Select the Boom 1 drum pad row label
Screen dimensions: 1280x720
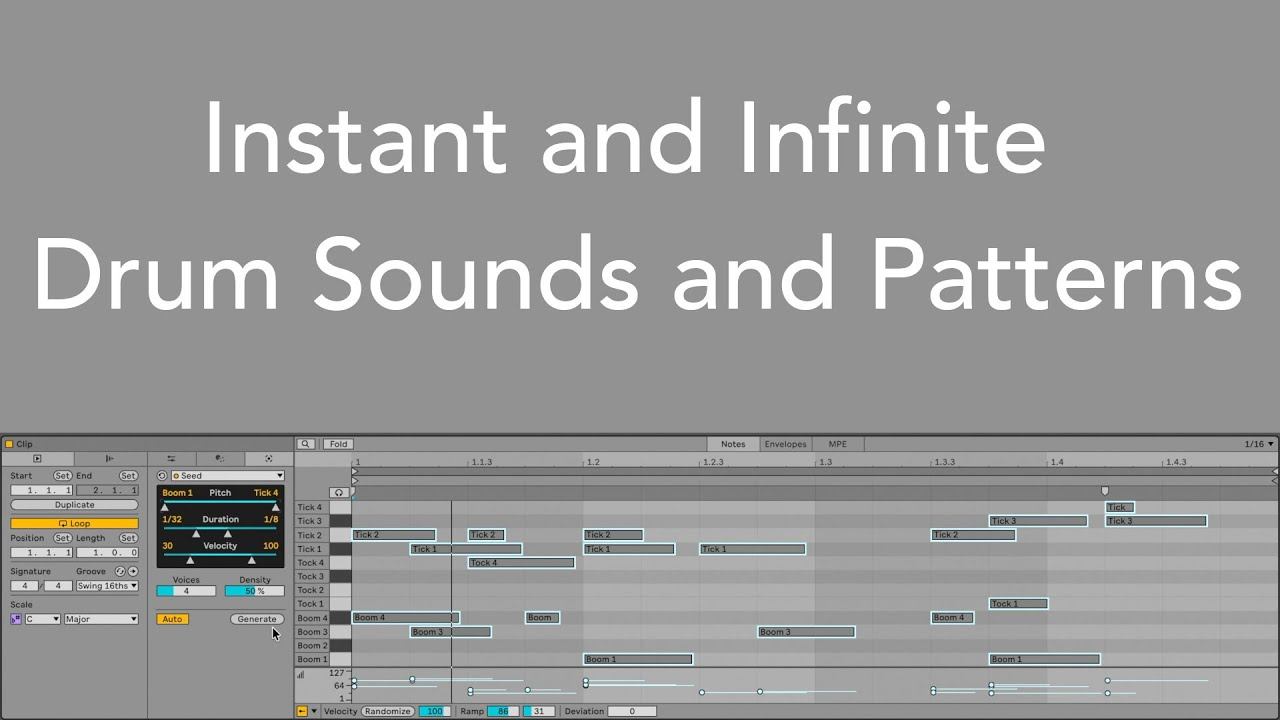coord(311,659)
